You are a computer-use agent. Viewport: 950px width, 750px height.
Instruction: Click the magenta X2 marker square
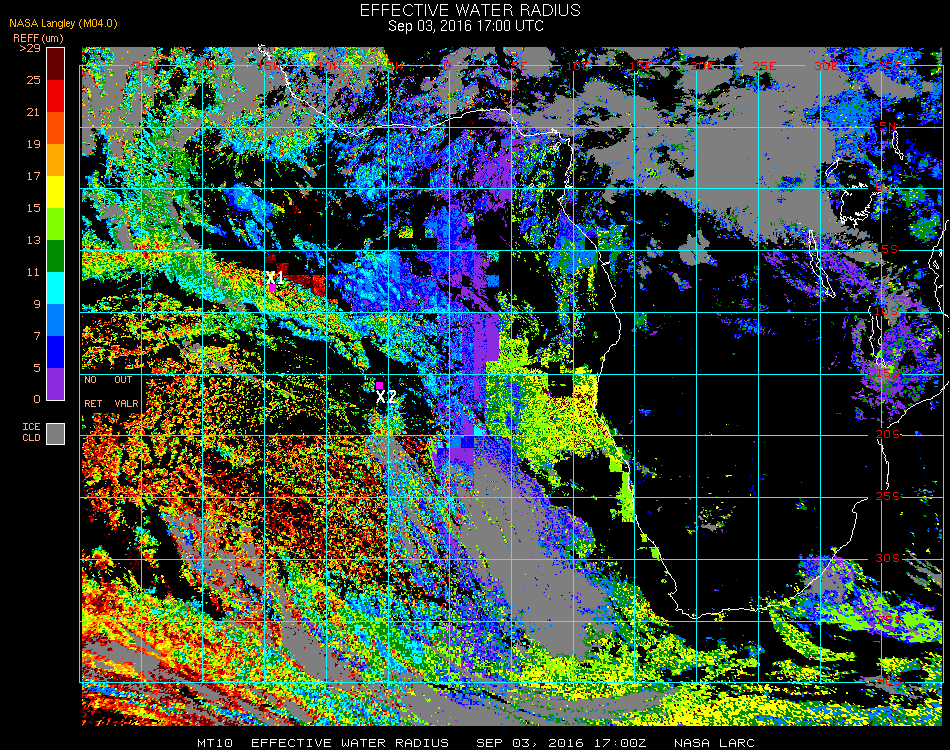coord(379,385)
